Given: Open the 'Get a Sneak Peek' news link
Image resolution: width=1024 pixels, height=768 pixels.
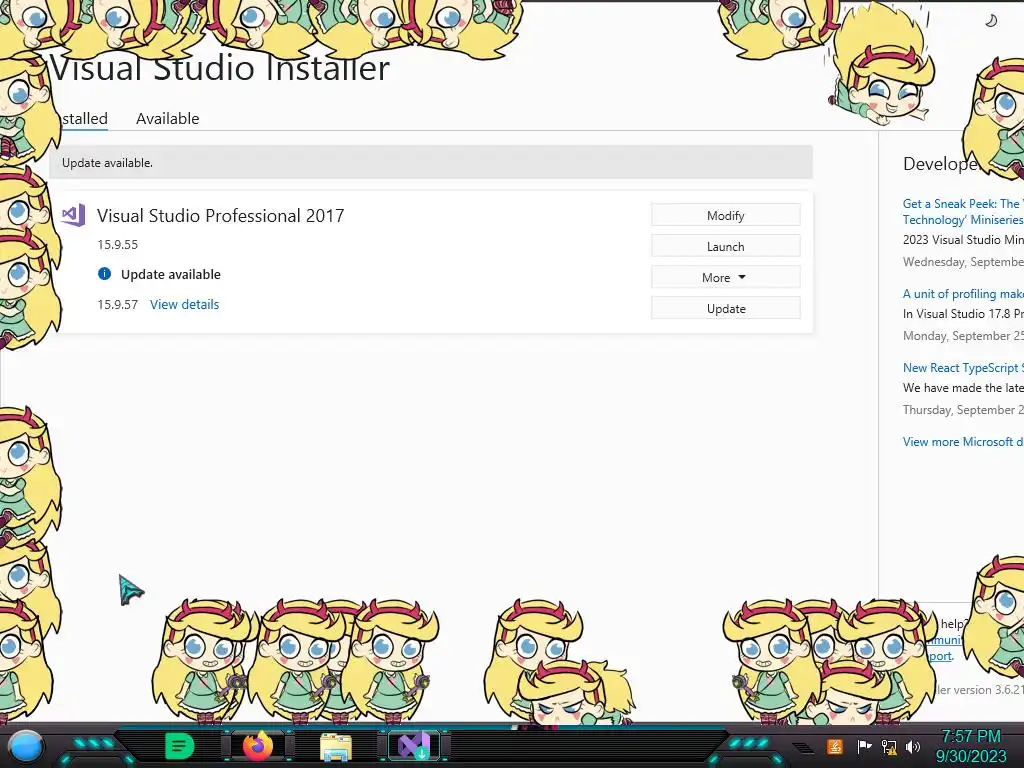Looking at the screenshot, I should (963, 212).
